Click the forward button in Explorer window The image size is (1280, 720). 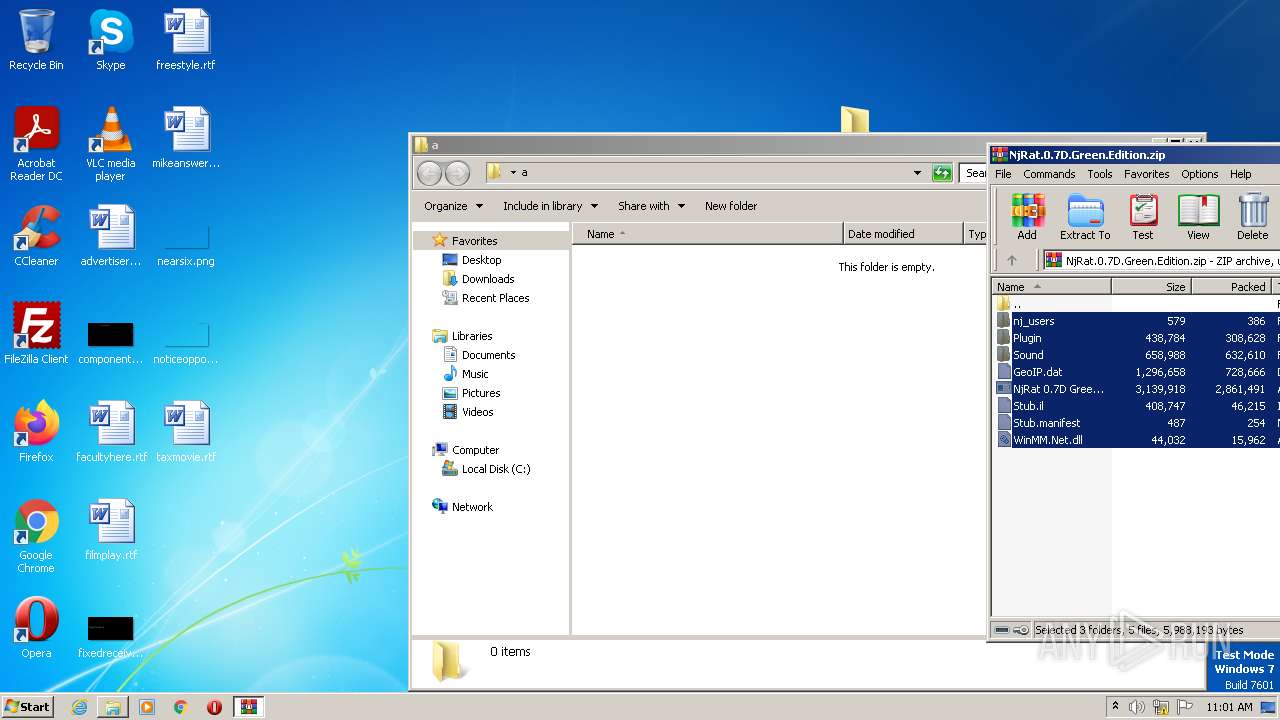click(457, 173)
